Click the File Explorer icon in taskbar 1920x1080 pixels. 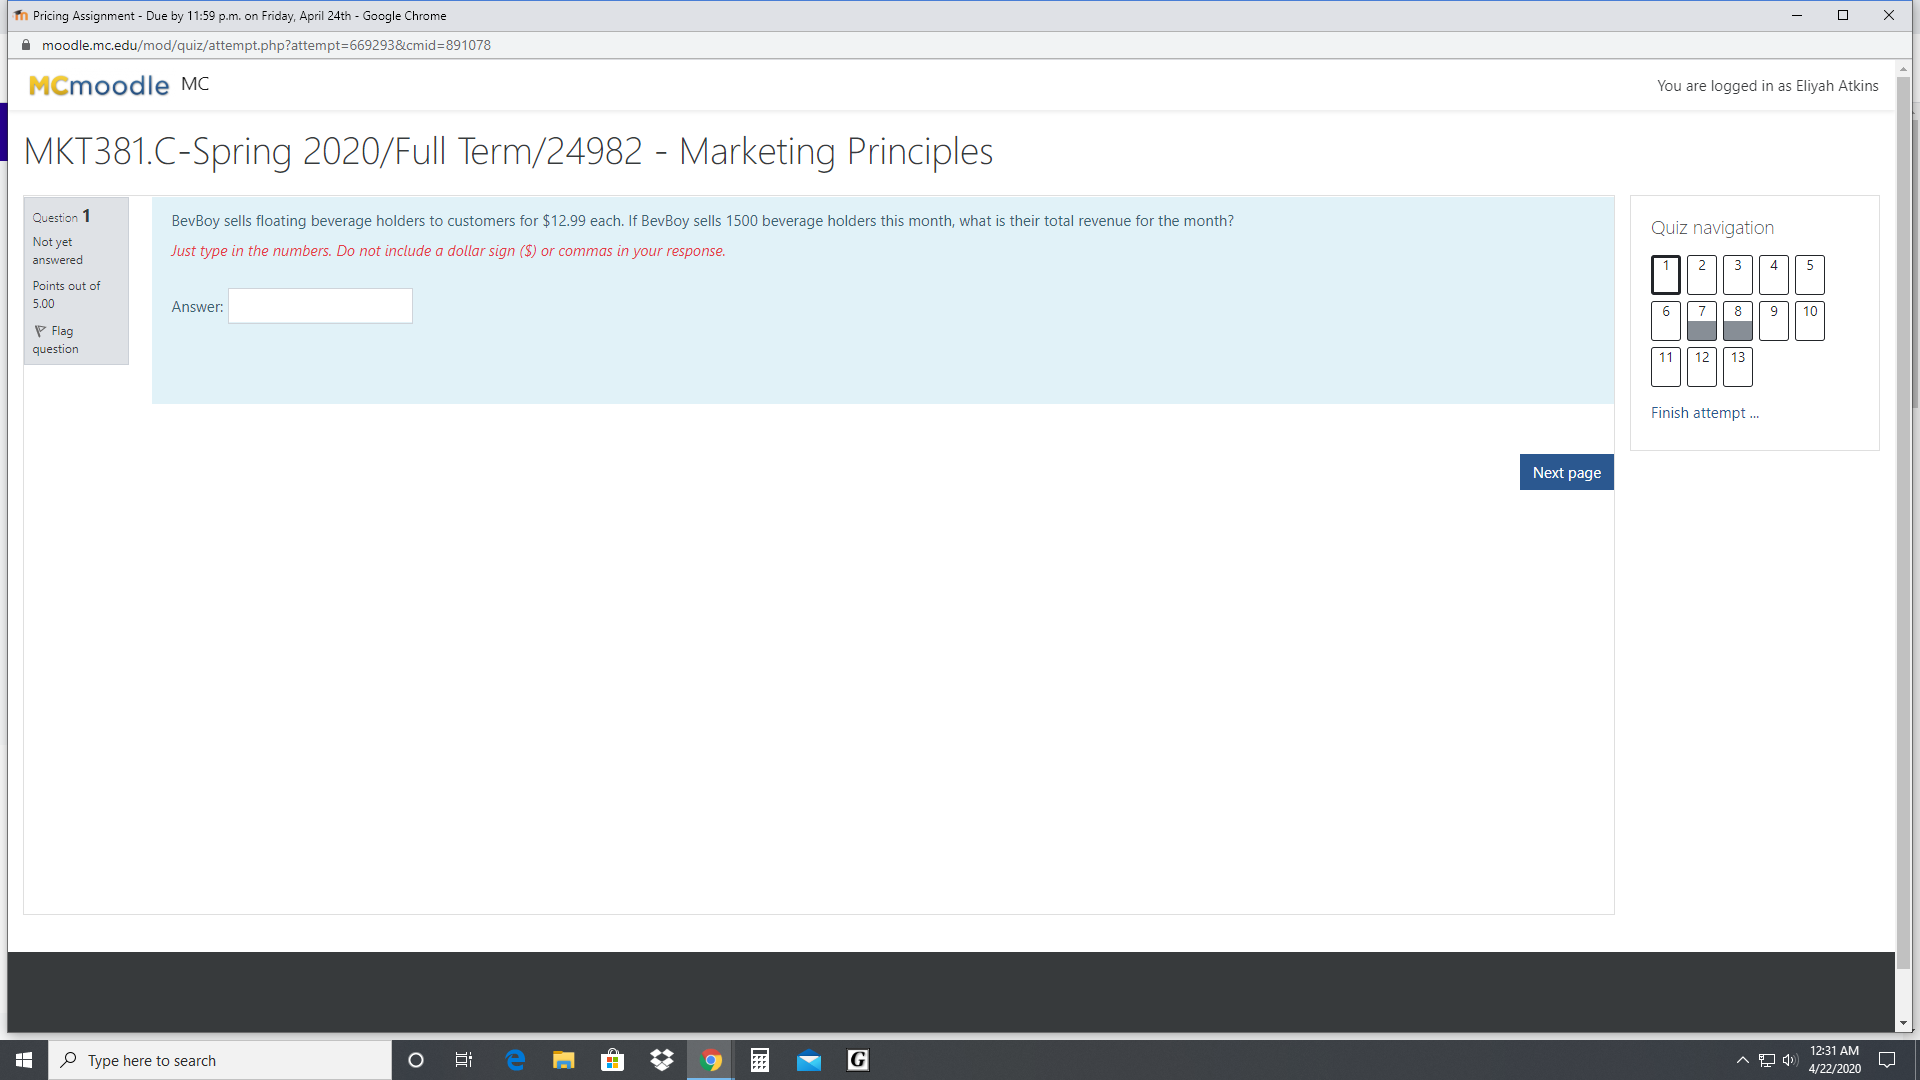[563, 1060]
